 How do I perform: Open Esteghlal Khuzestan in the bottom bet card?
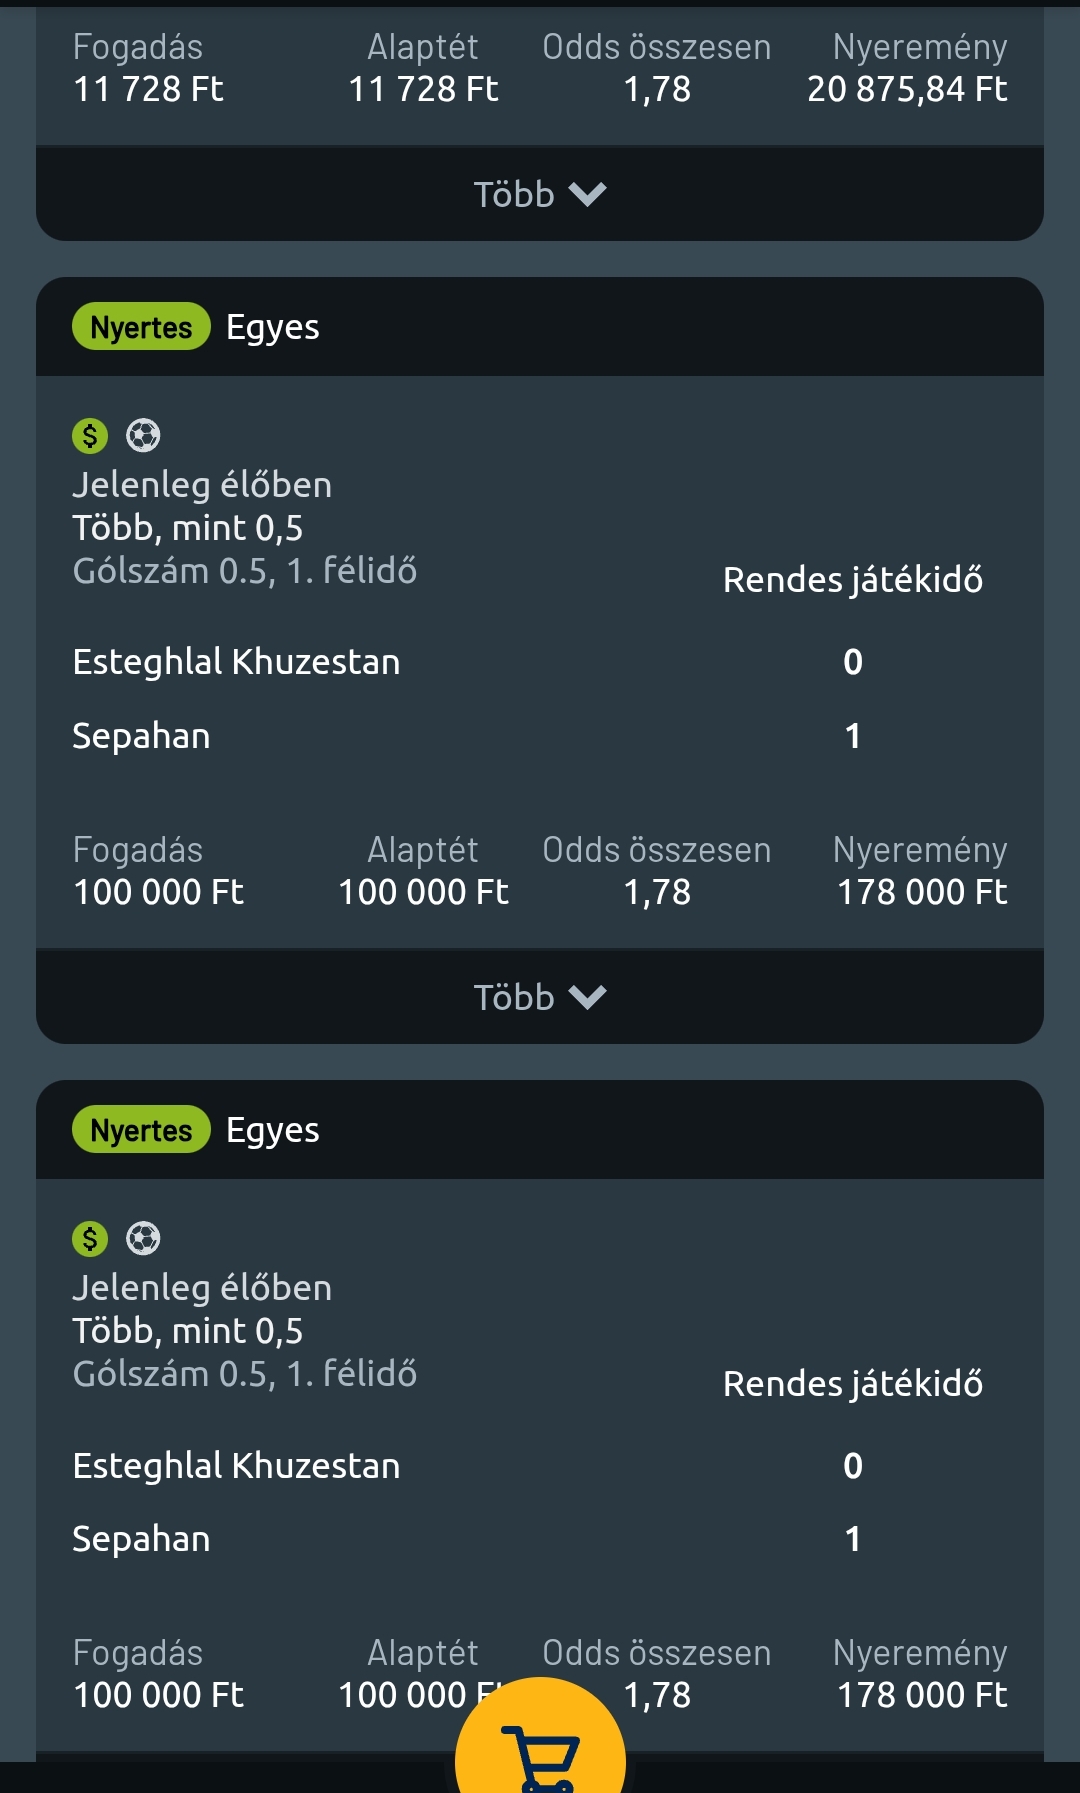tap(236, 1466)
